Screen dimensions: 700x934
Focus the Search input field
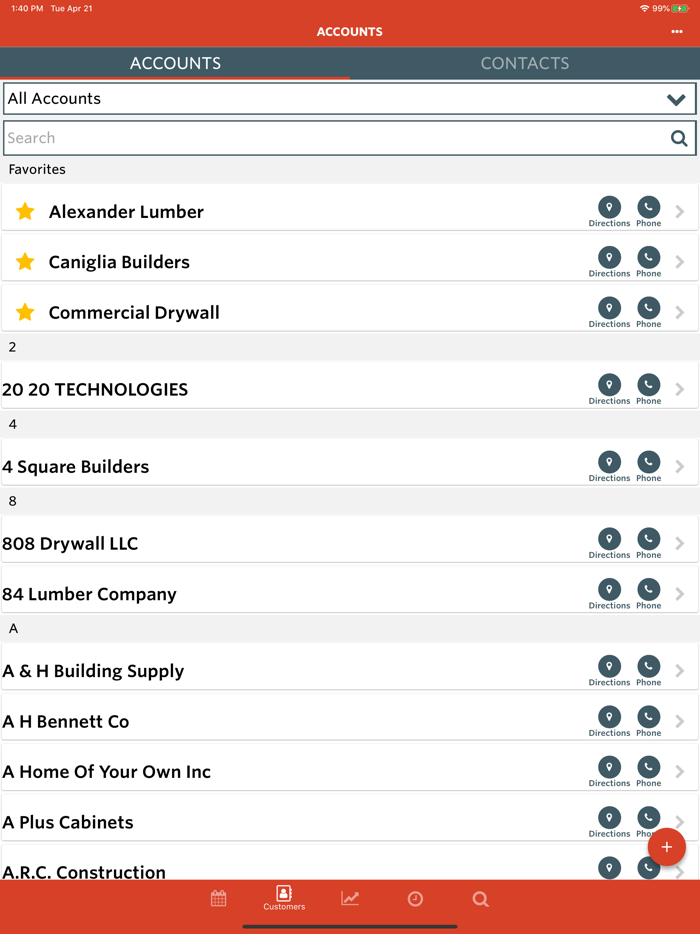pyautogui.click(x=350, y=138)
